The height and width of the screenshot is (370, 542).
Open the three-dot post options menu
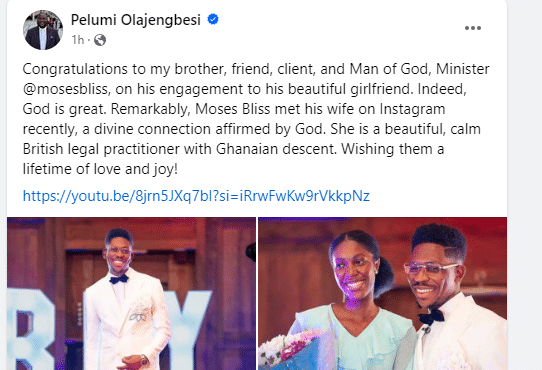[473, 28]
